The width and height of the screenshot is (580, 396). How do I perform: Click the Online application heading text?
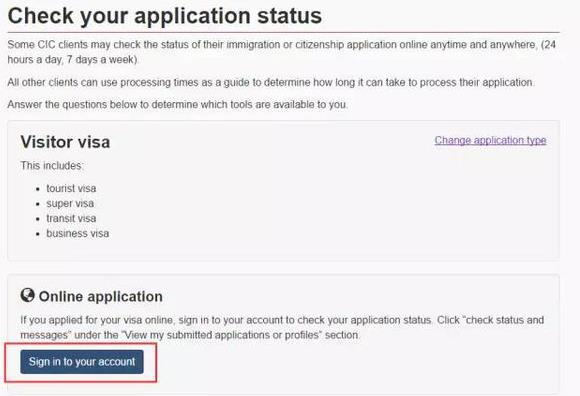tap(101, 297)
